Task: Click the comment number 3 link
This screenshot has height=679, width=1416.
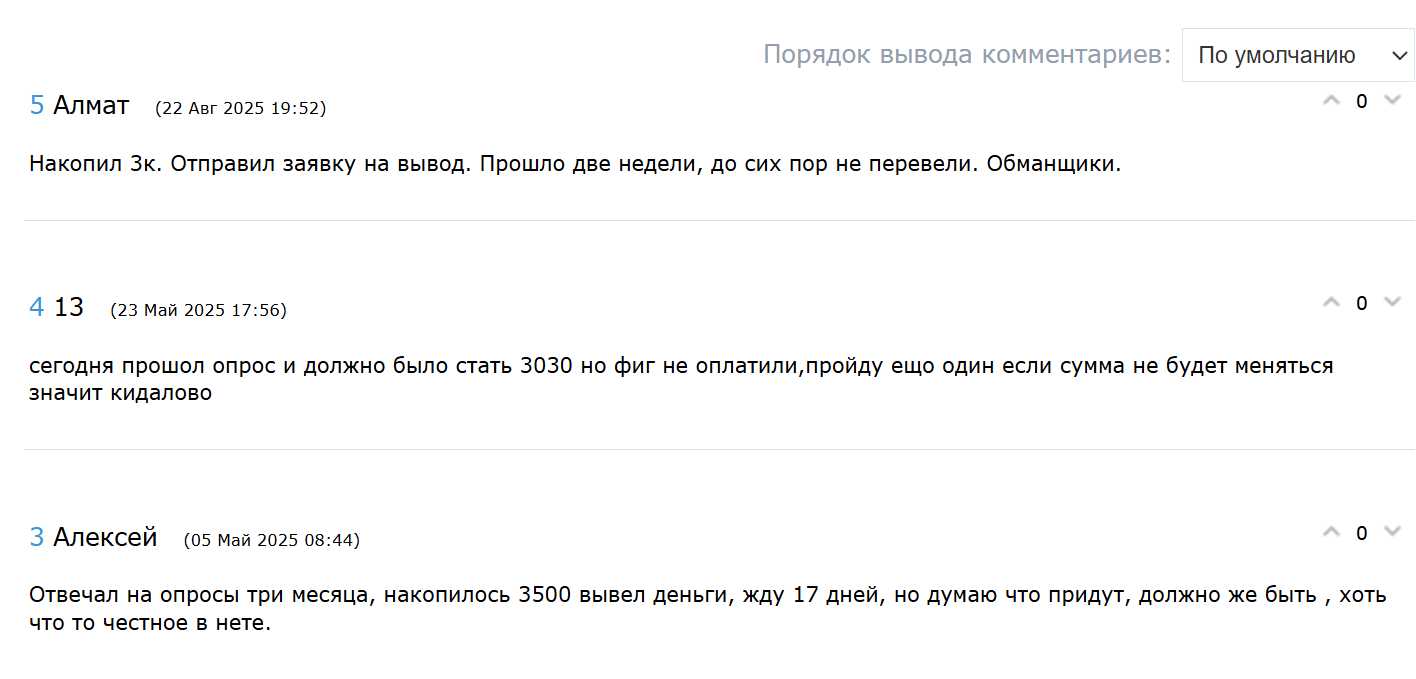Action: coord(37,537)
